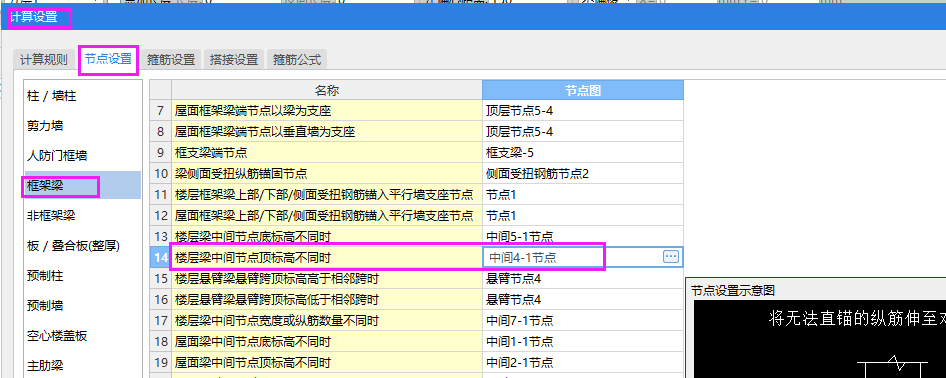Screen dimensions: 946x378
Task: Choose 非框架梁 in the list
Action: [x=83, y=216]
